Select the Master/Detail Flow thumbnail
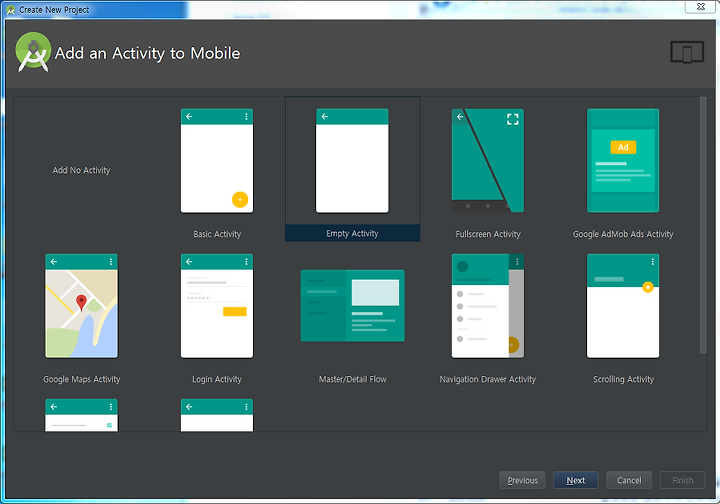 click(x=352, y=306)
